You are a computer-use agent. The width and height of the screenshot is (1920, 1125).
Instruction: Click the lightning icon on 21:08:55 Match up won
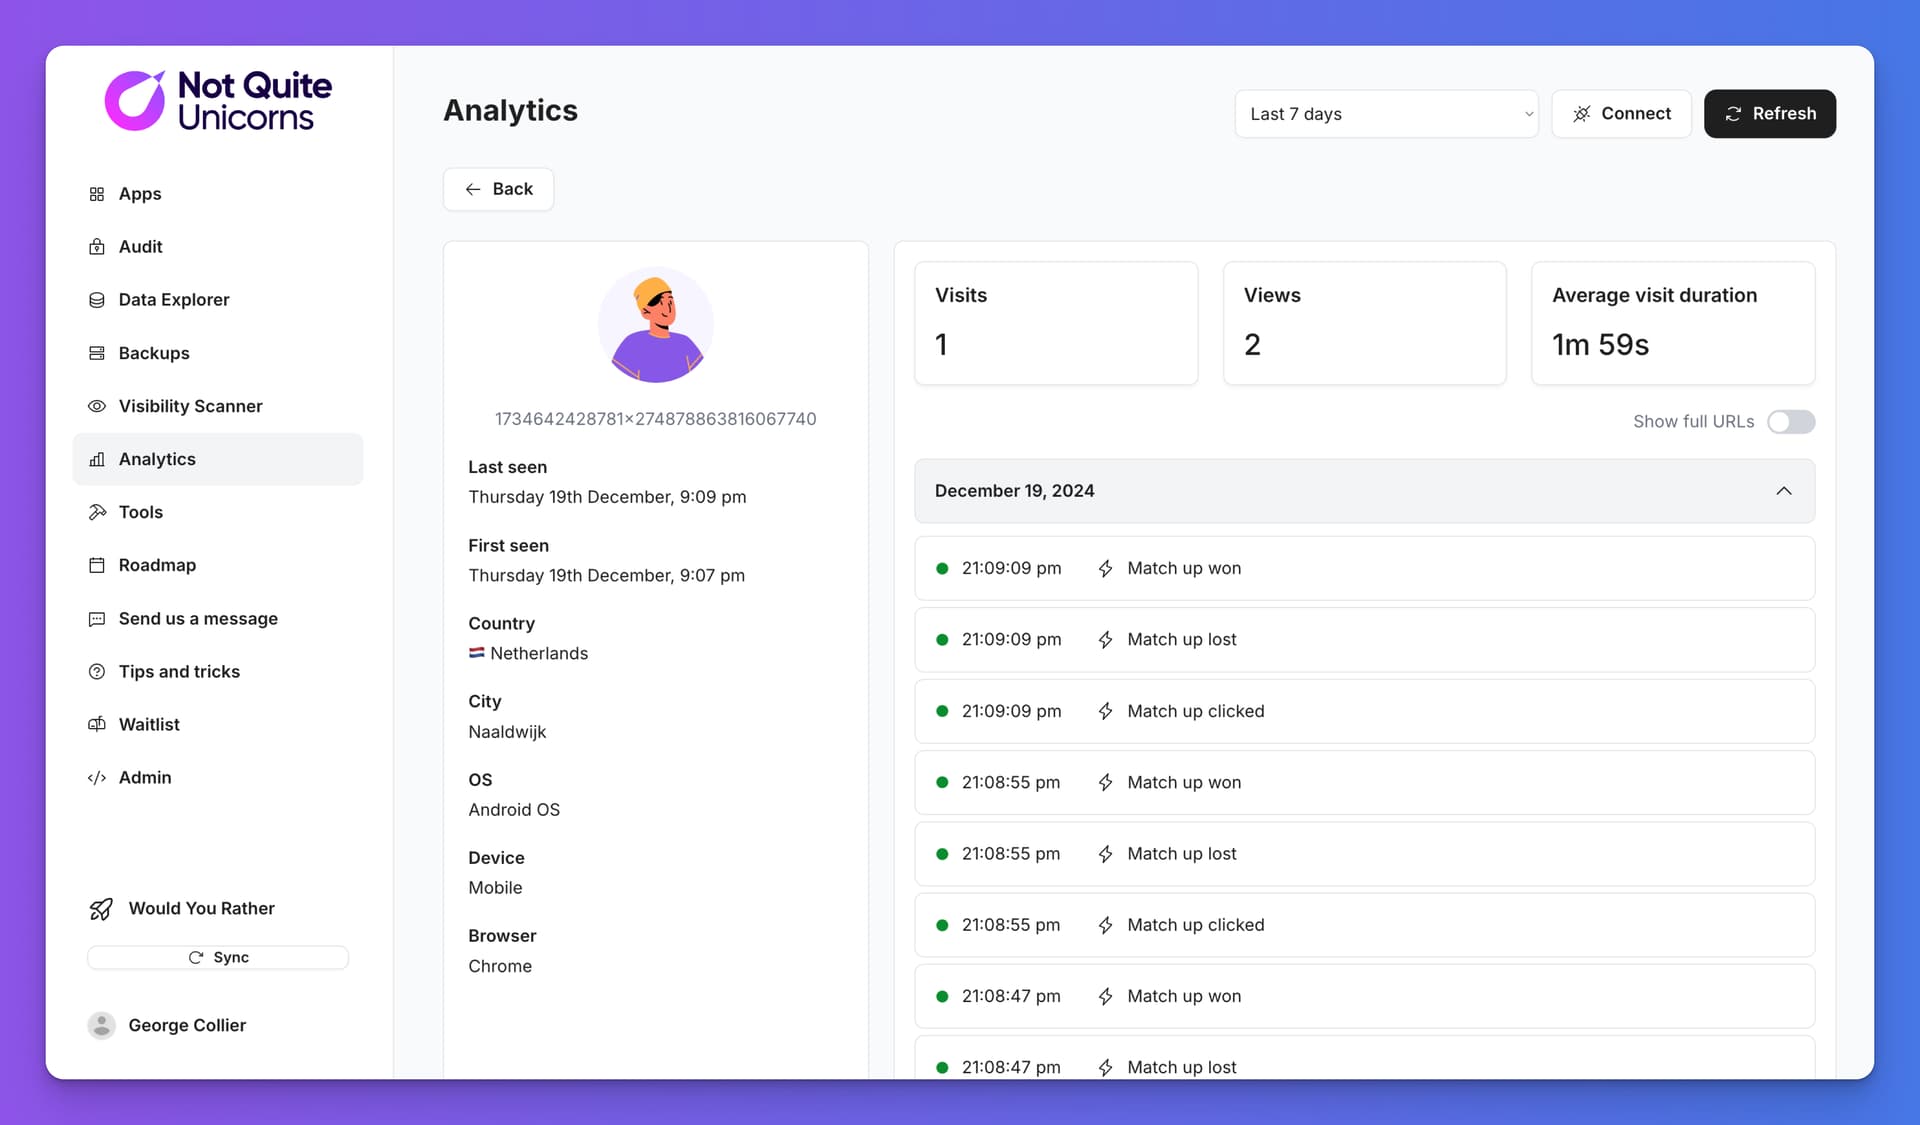pyautogui.click(x=1105, y=783)
